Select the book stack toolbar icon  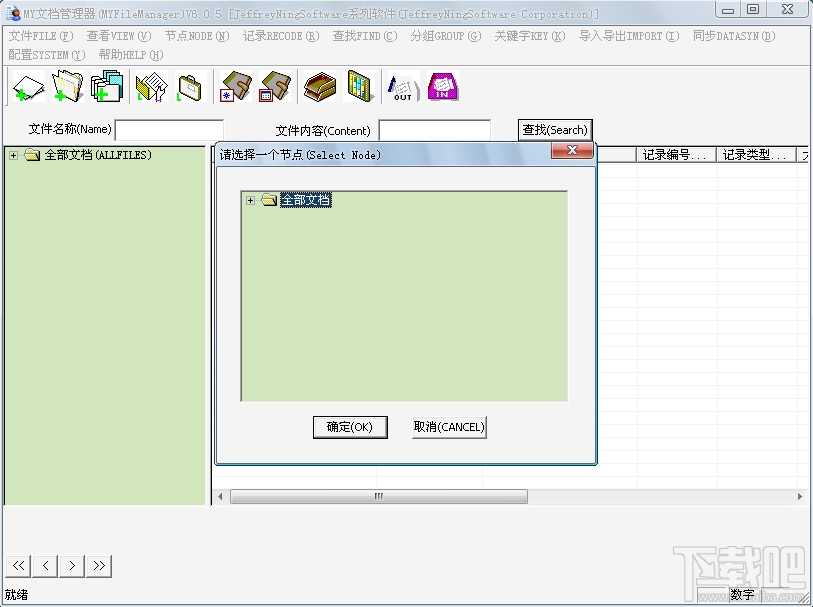[x=318, y=87]
